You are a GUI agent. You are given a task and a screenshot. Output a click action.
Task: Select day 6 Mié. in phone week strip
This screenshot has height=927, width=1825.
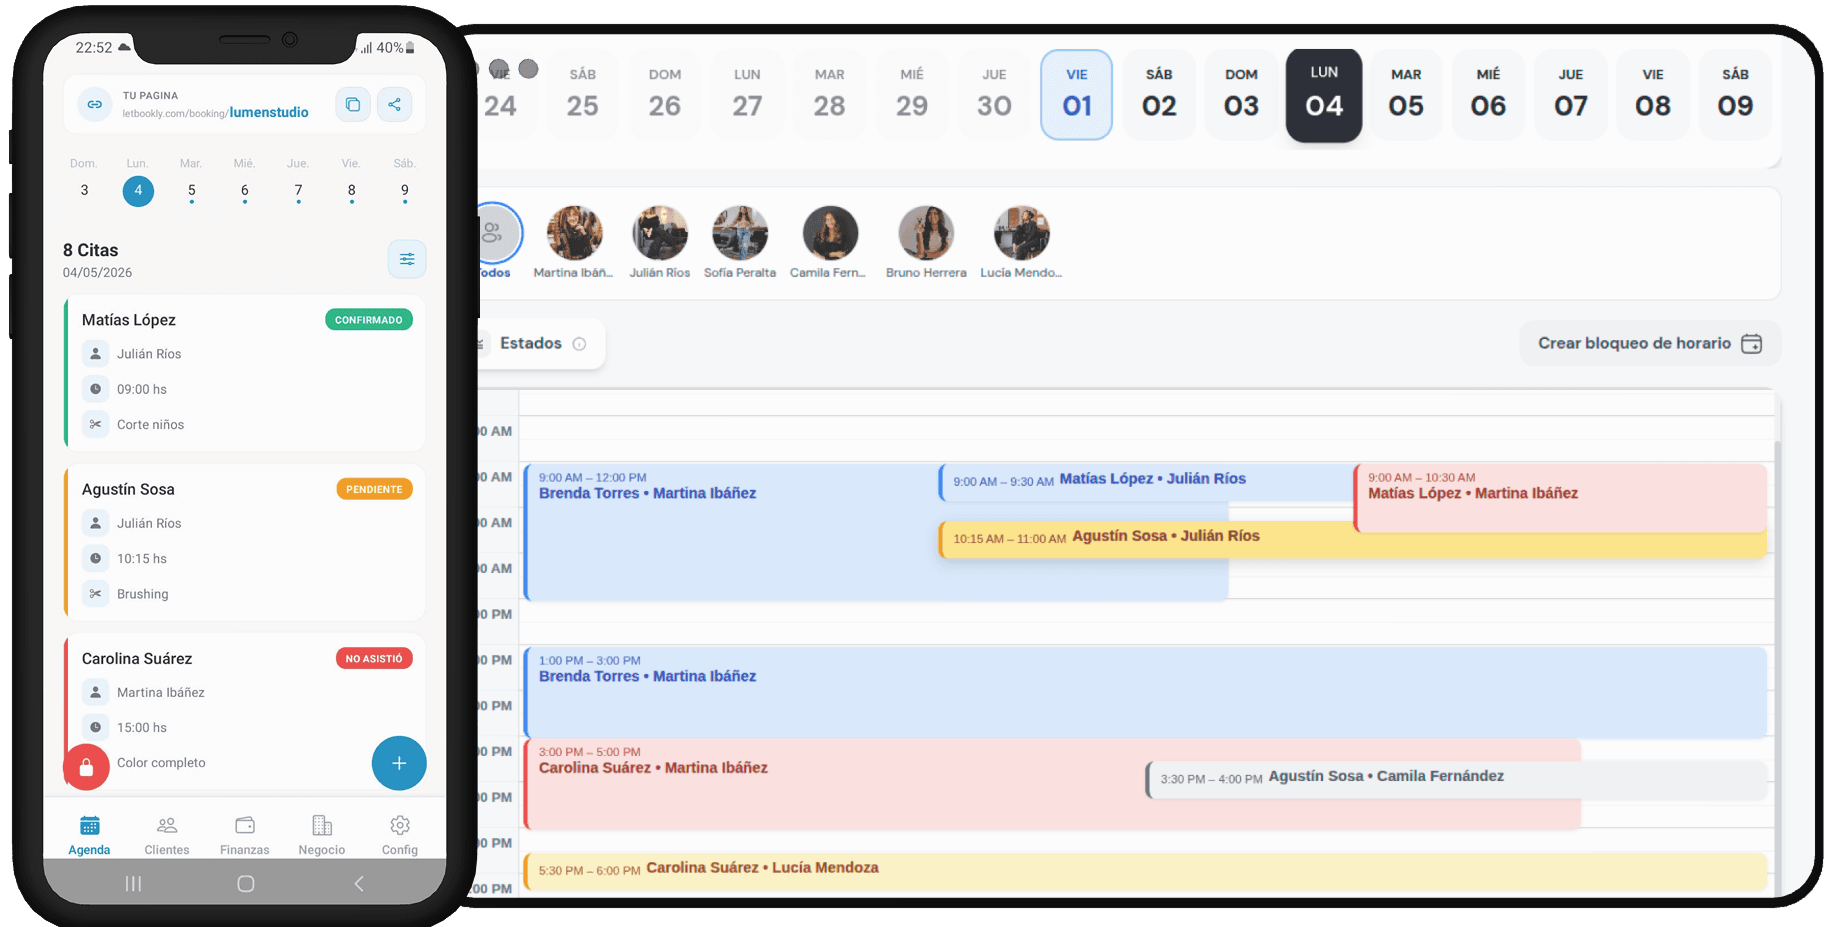click(244, 181)
